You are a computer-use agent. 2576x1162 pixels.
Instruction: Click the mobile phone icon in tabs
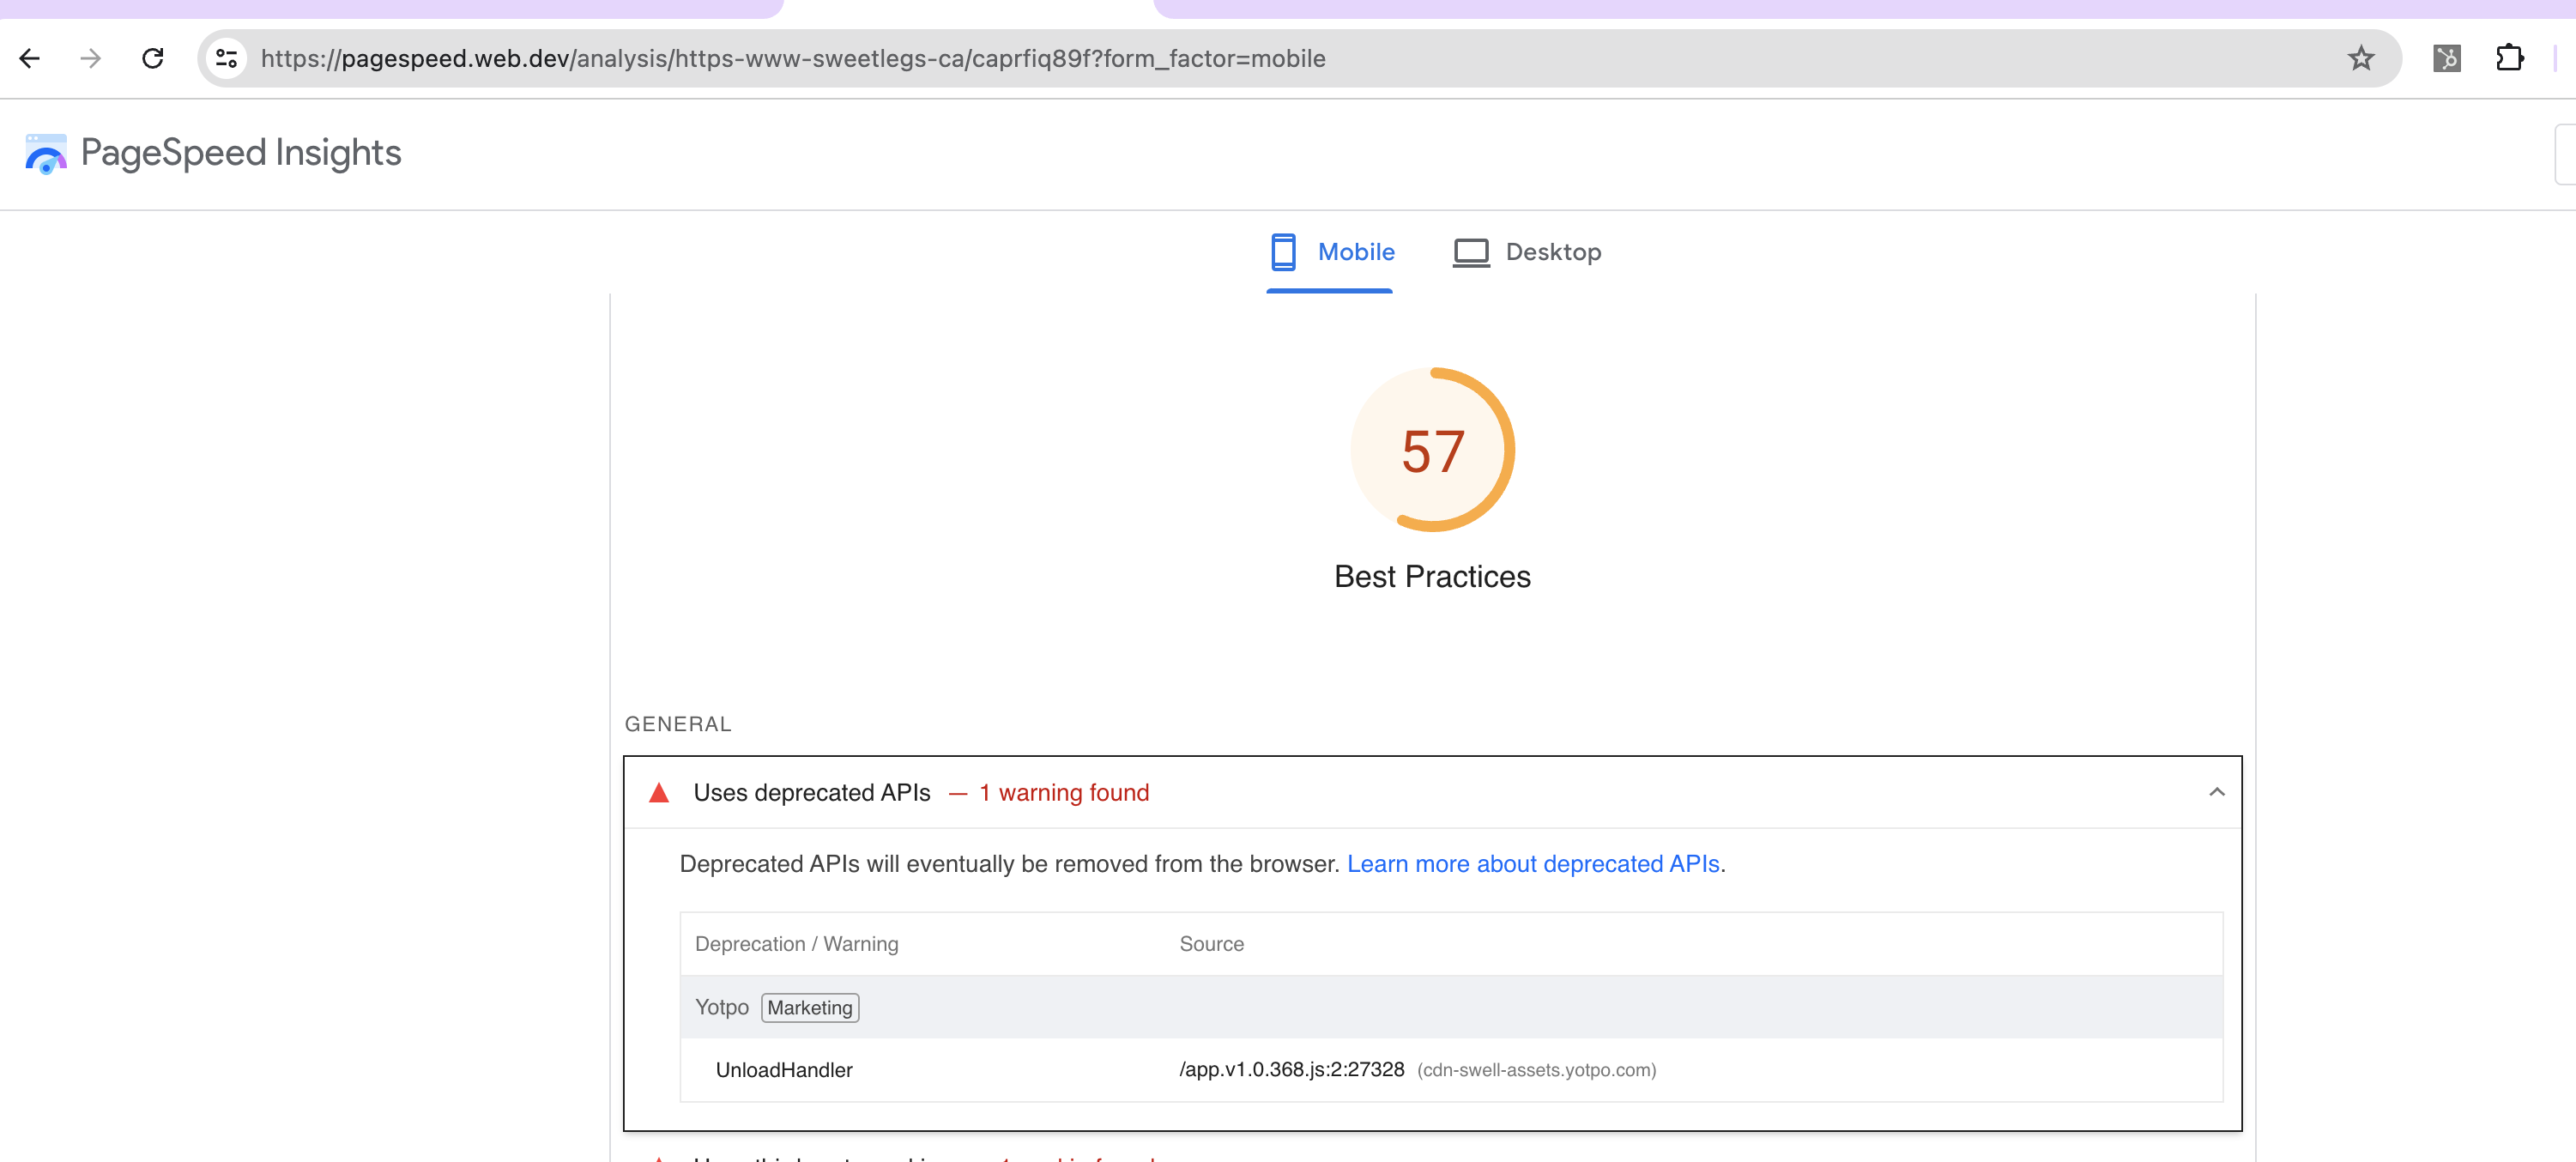(1283, 252)
